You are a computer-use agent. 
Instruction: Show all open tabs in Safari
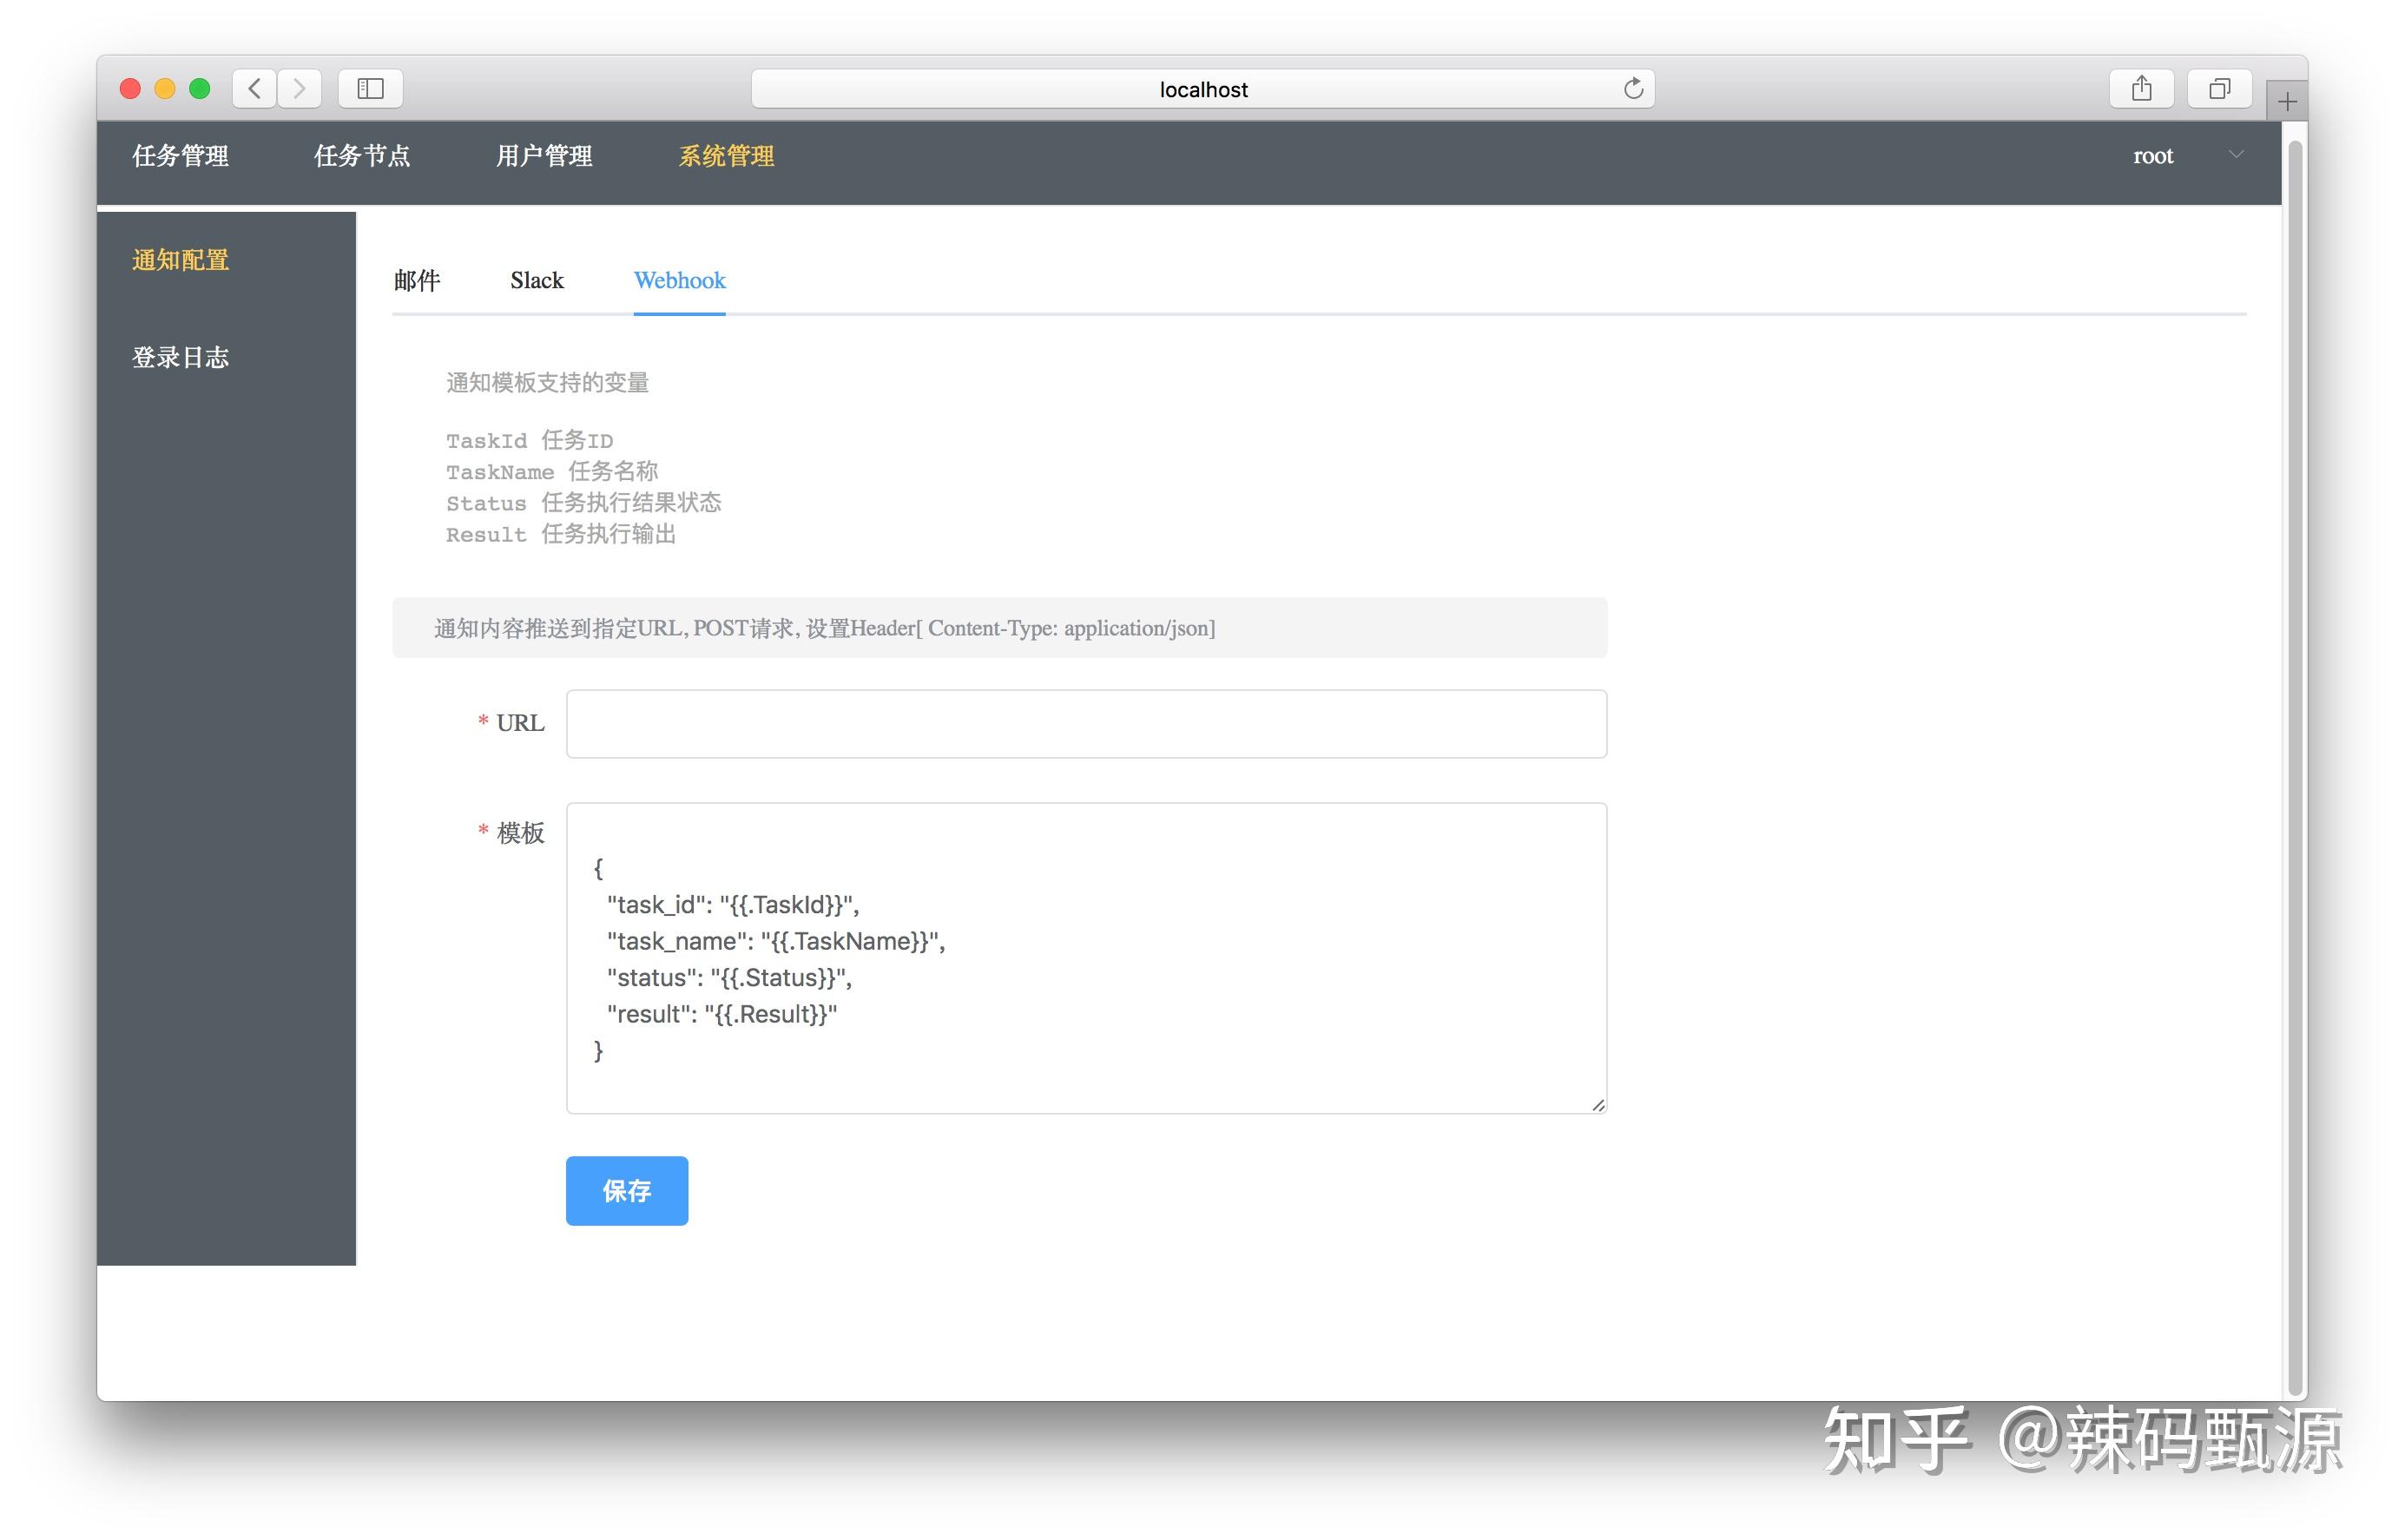coord(2218,88)
